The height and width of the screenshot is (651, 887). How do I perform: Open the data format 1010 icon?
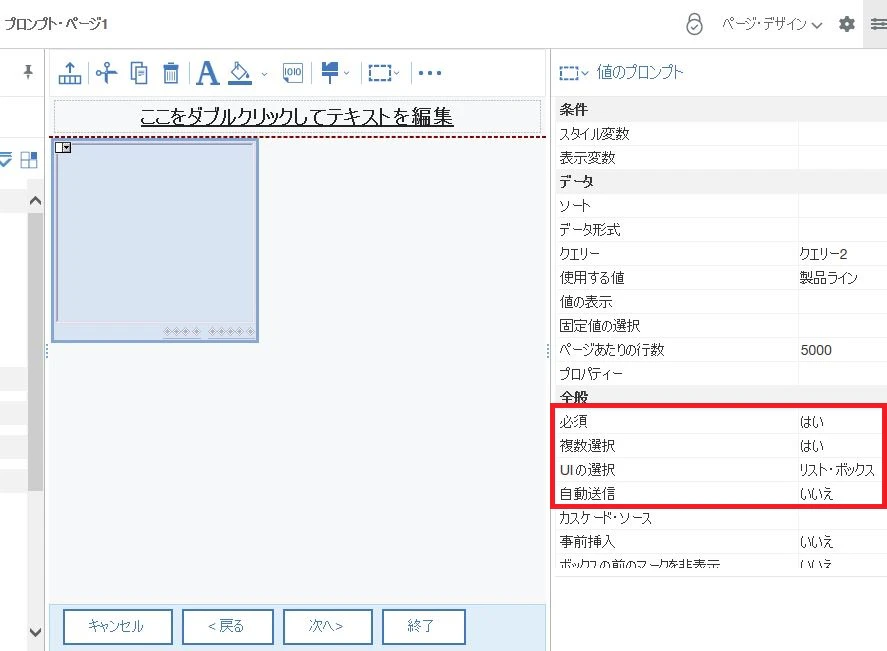point(292,73)
